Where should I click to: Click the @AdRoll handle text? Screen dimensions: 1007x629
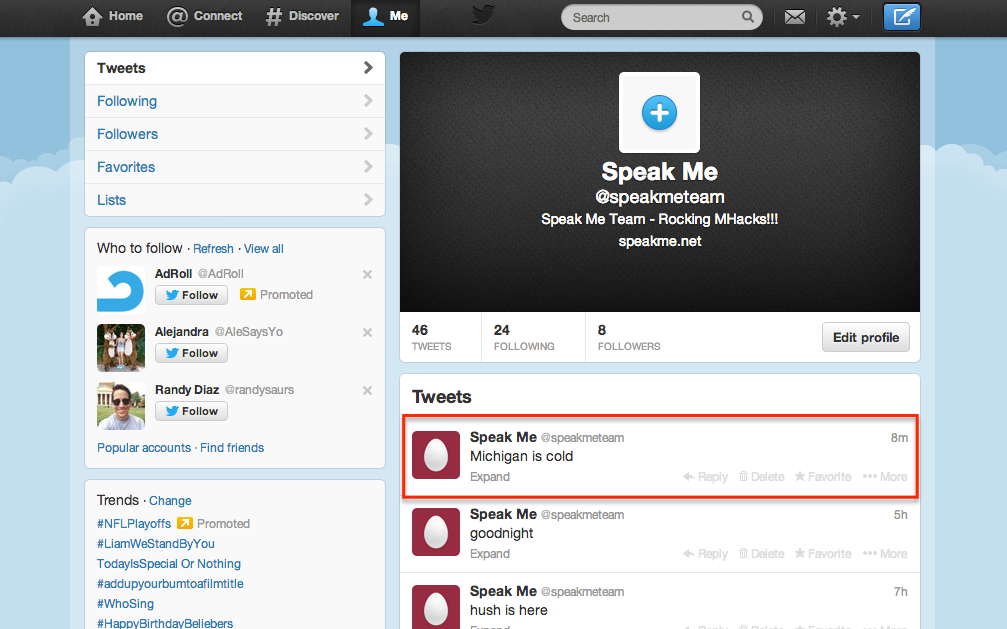[x=221, y=274]
